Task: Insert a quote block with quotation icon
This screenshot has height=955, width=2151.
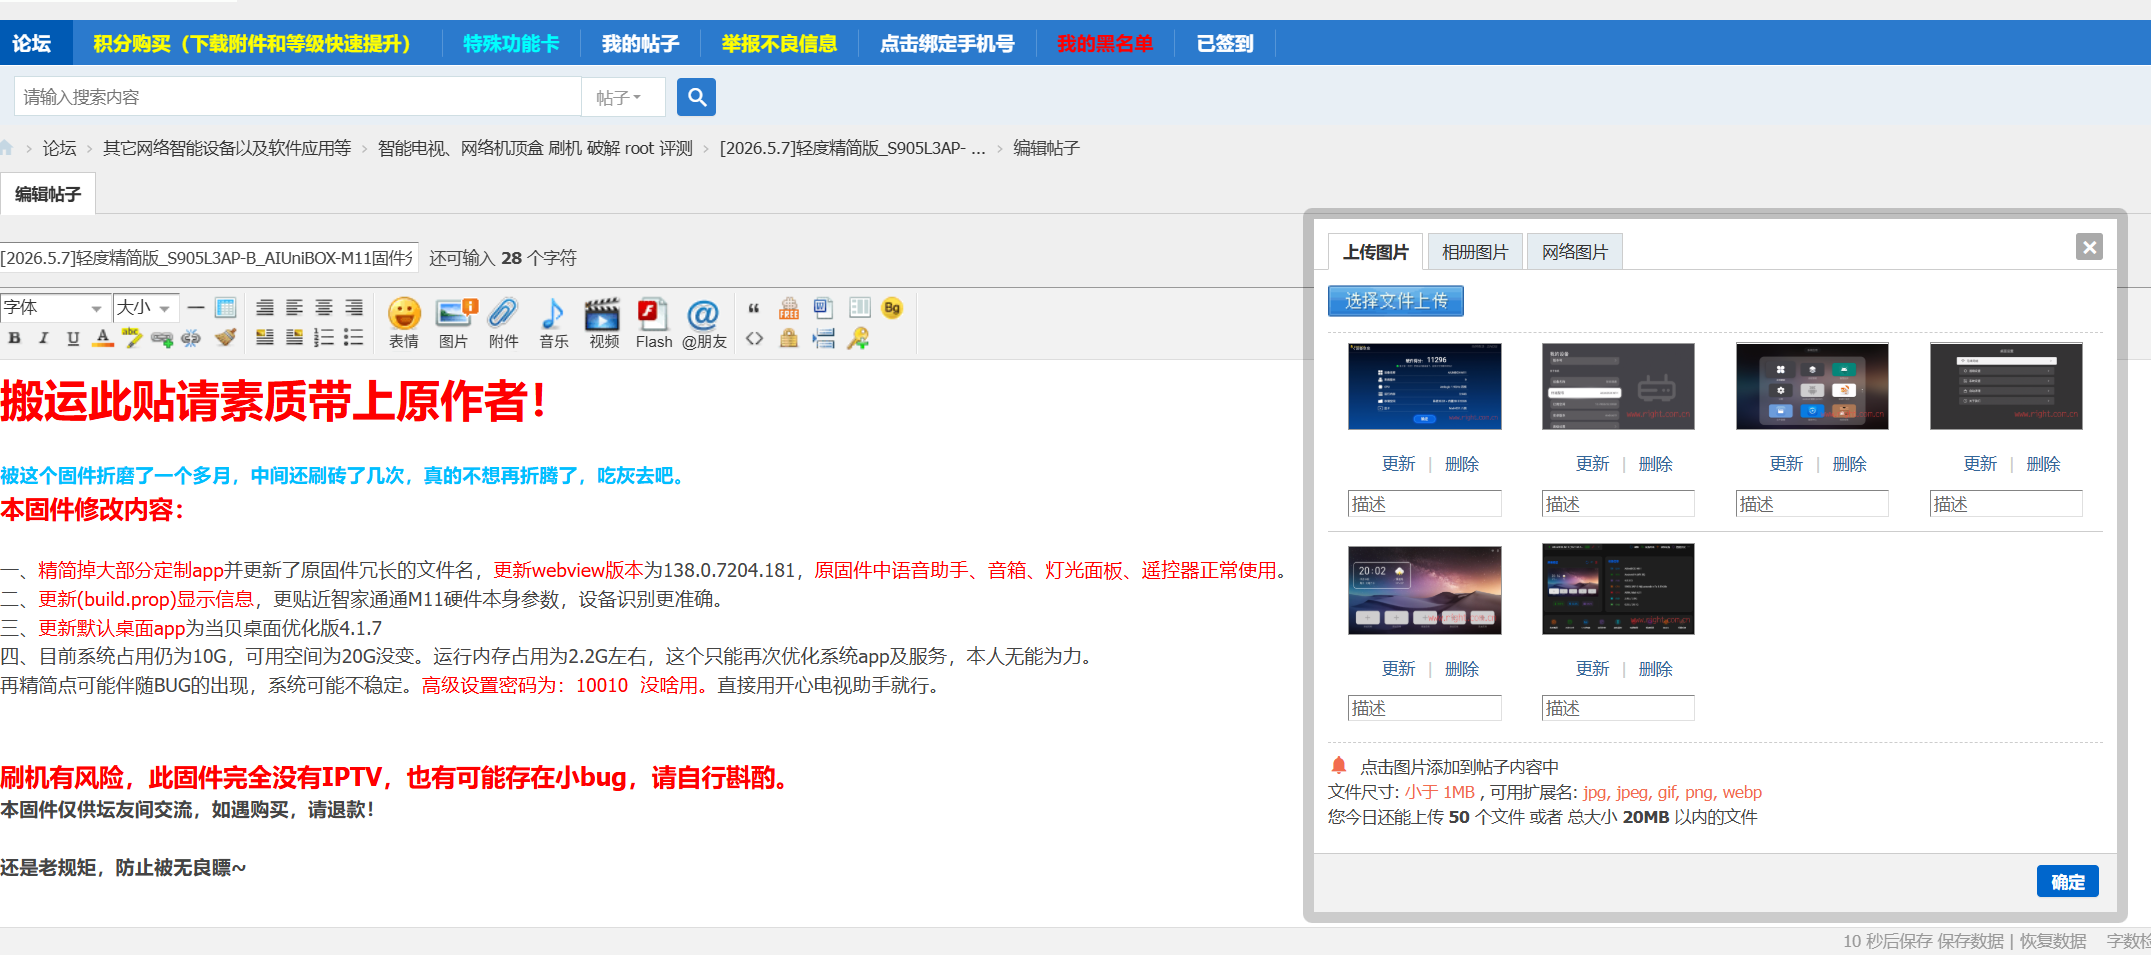Action: (754, 308)
